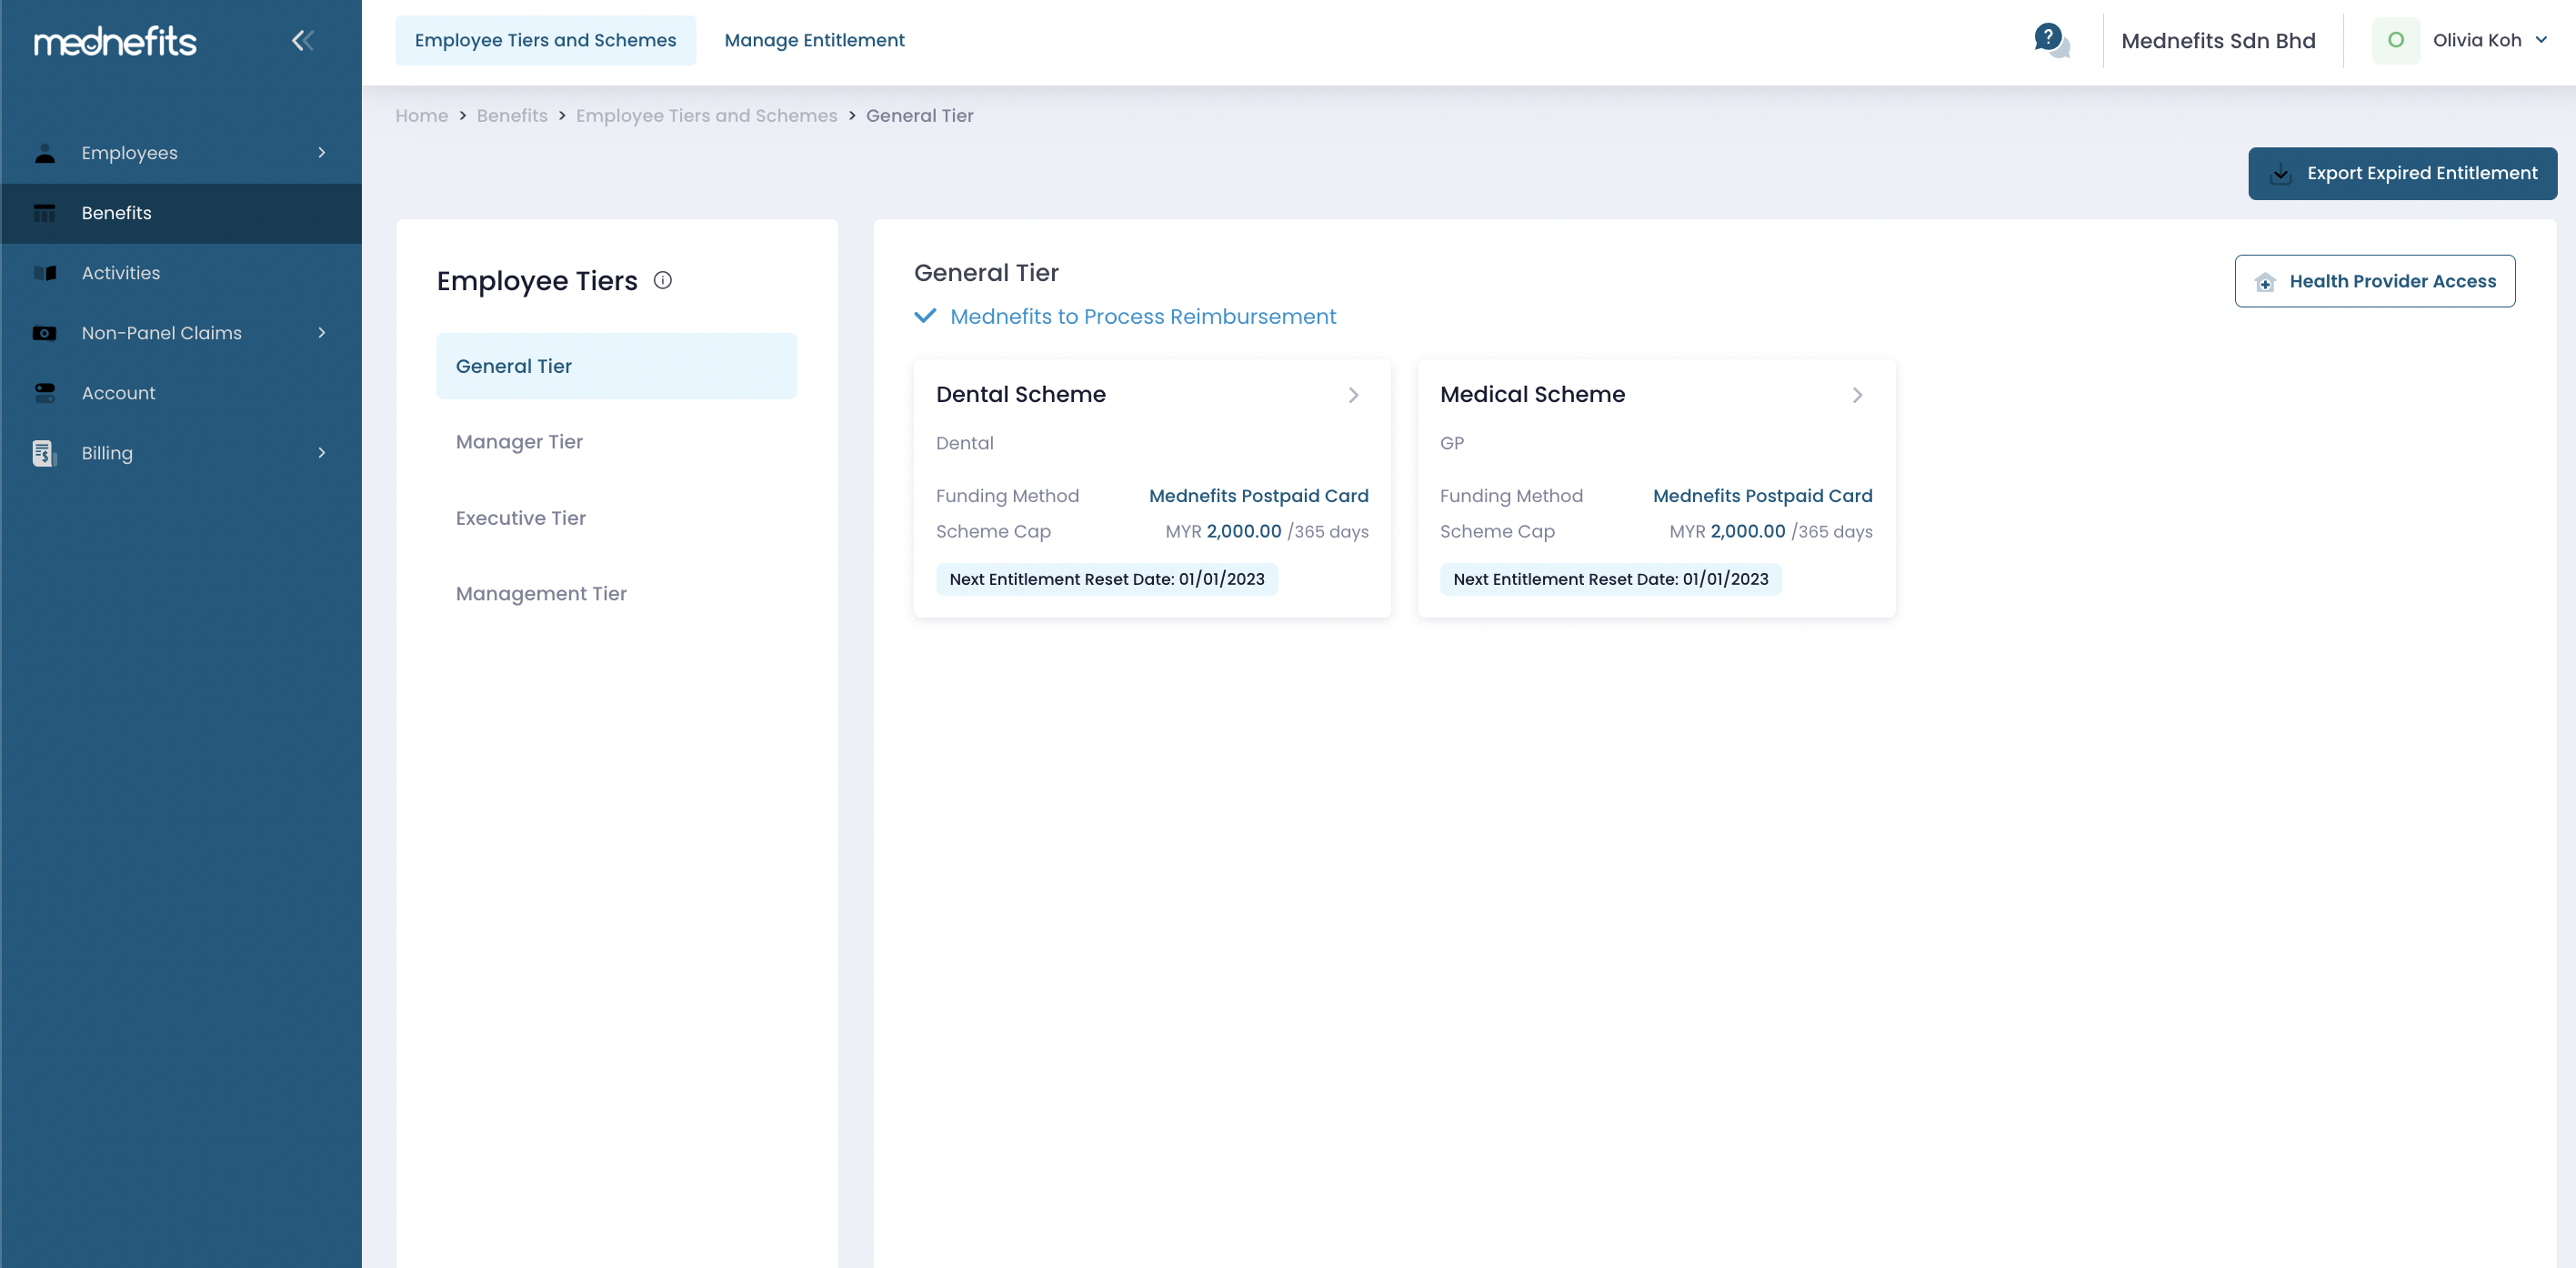Open the help chat bubble icon
The height and width of the screenshot is (1268, 2576).
click(x=2048, y=38)
